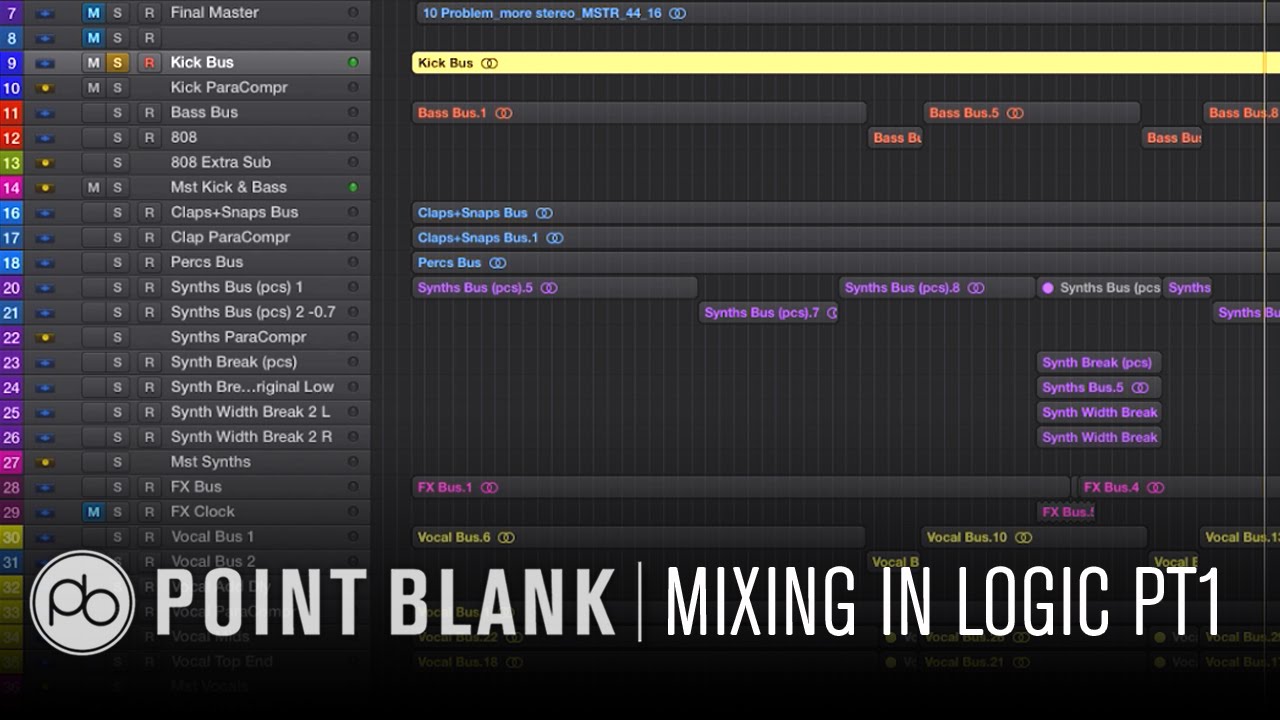The width and height of the screenshot is (1280, 720).
Task: Click loop icon on Vocal Bus.10 region
Action: [x=1023, y=538]
